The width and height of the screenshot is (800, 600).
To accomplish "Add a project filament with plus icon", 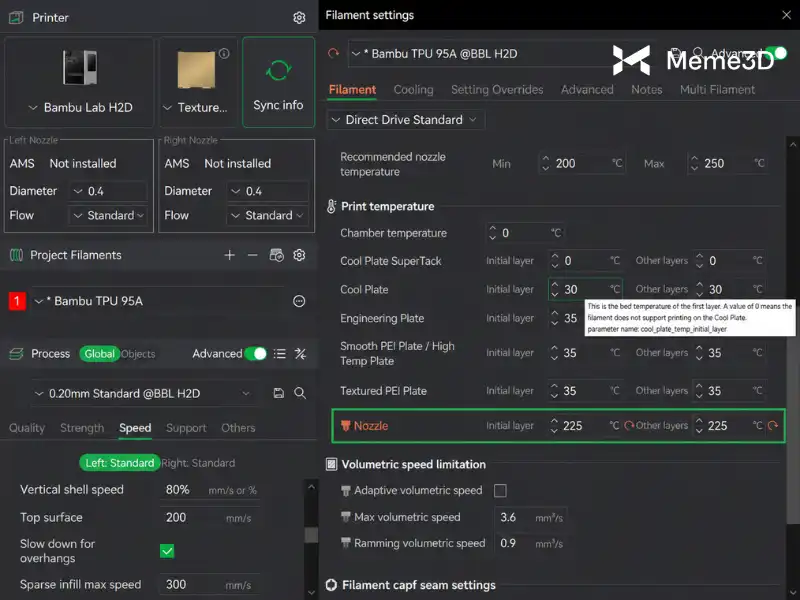I will [230, 255].
